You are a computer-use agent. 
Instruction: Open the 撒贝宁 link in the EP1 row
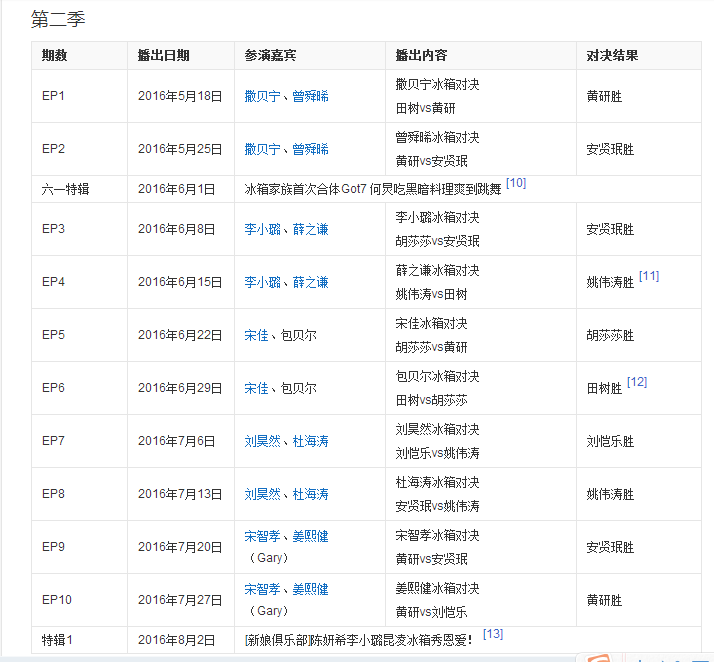click(x=262, y=96)
